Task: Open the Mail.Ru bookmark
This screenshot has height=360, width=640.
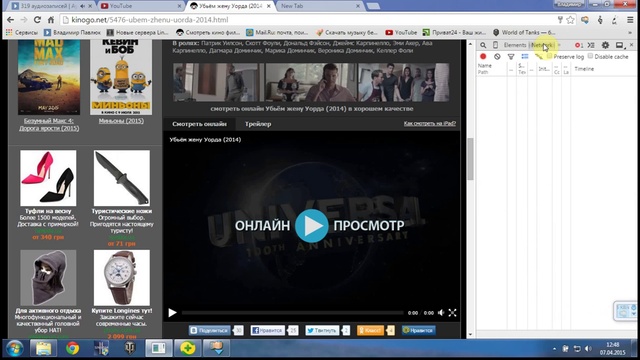Action: click(x=277, y=32)
